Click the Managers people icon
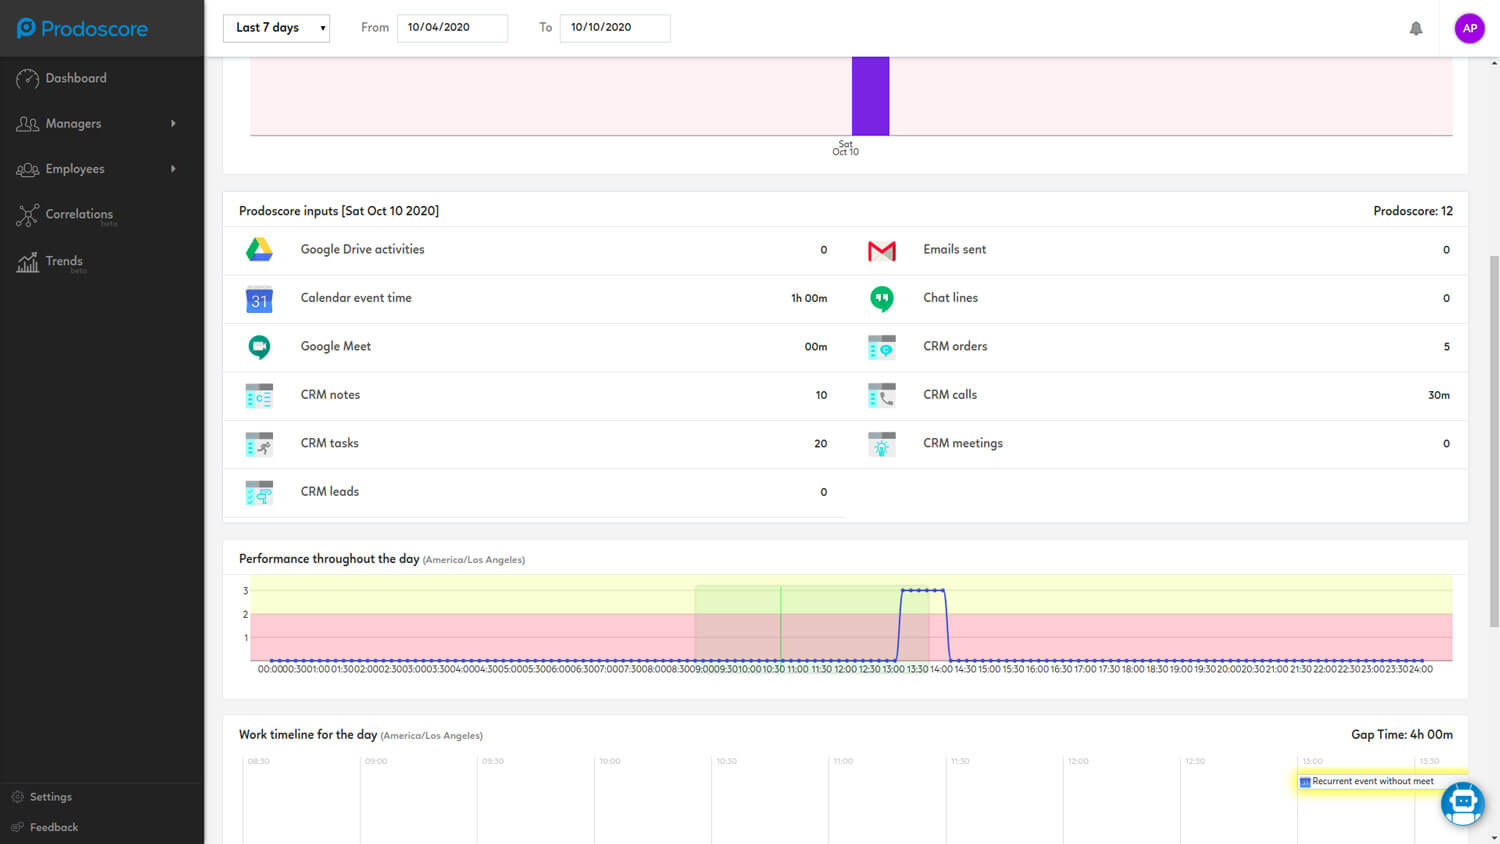The width and height of the screenshot is (1500, 844). click(27, 124)
